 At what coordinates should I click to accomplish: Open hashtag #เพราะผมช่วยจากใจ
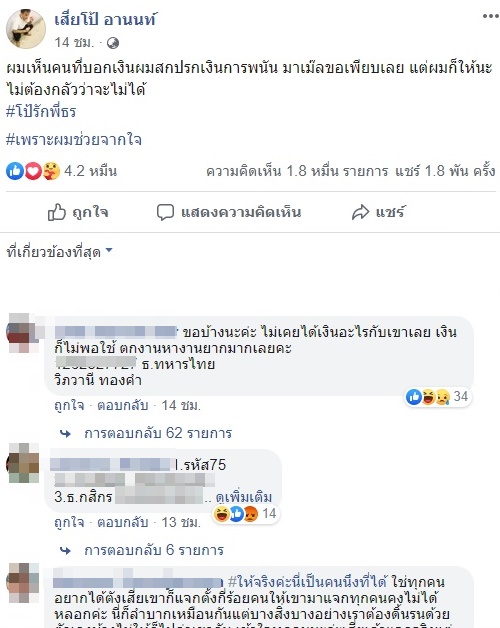click(x=74, y=139)
